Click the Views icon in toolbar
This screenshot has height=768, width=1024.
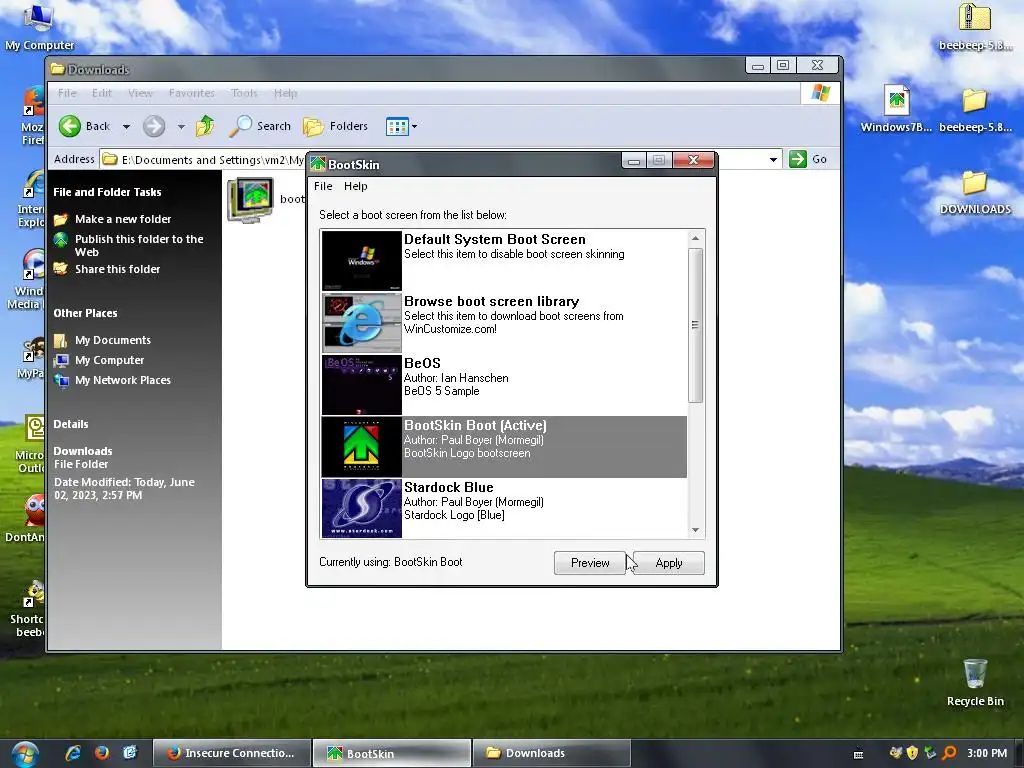tap(396, 126)
